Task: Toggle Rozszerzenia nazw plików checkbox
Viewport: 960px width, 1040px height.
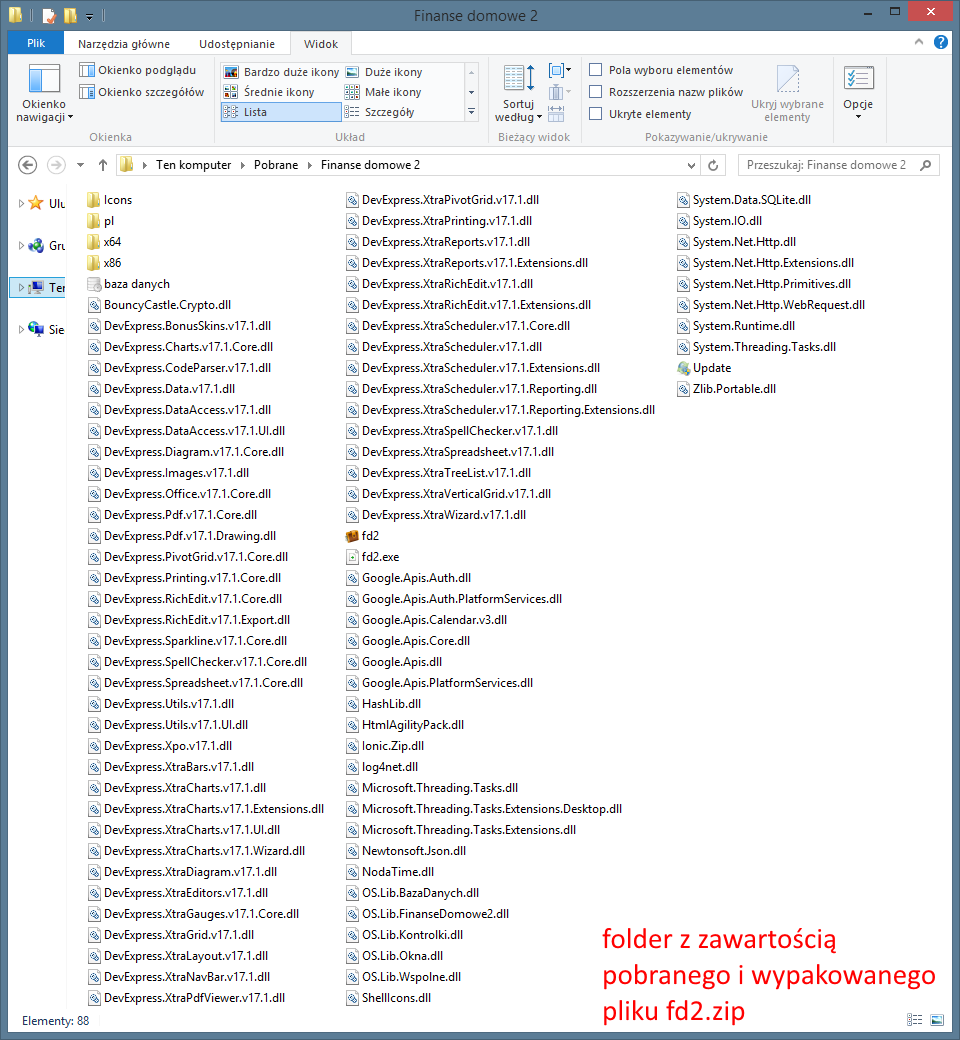Action: pyautogui.click(x=596, y=92)
